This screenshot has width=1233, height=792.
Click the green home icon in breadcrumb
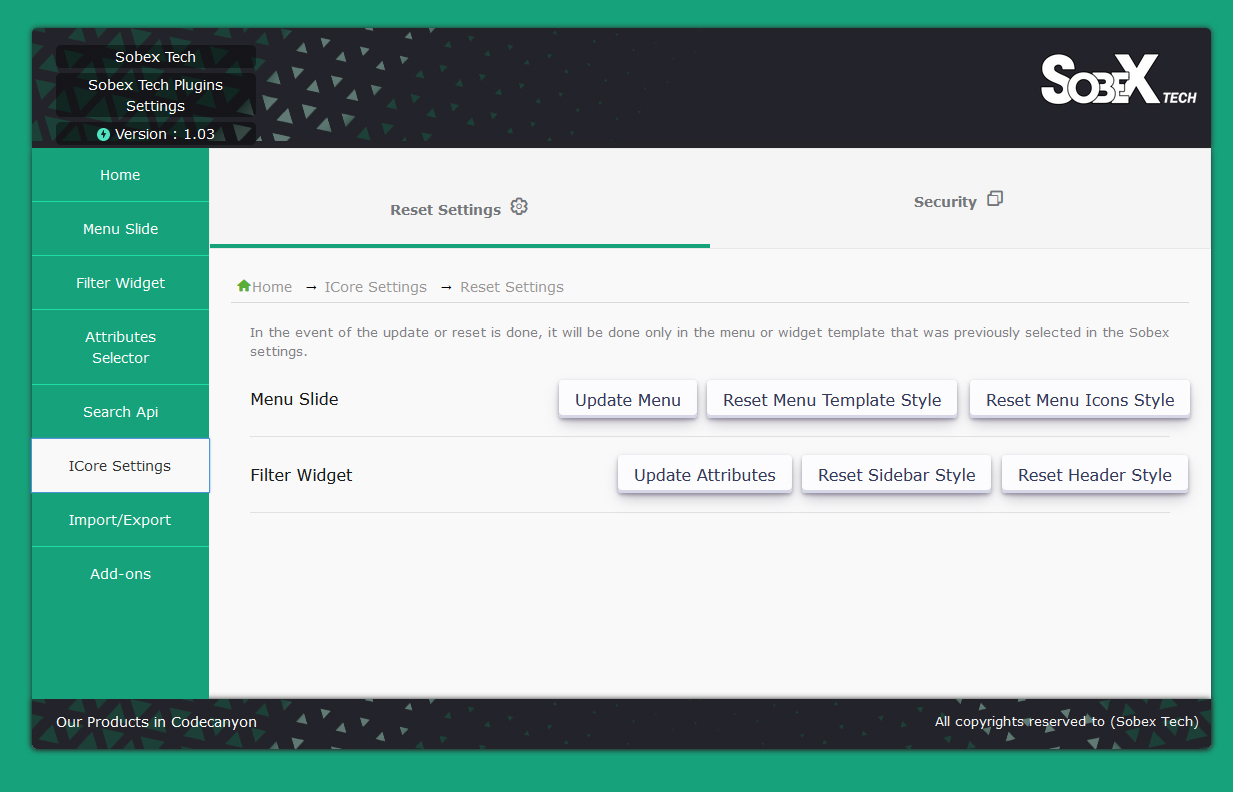coord(244,286)
